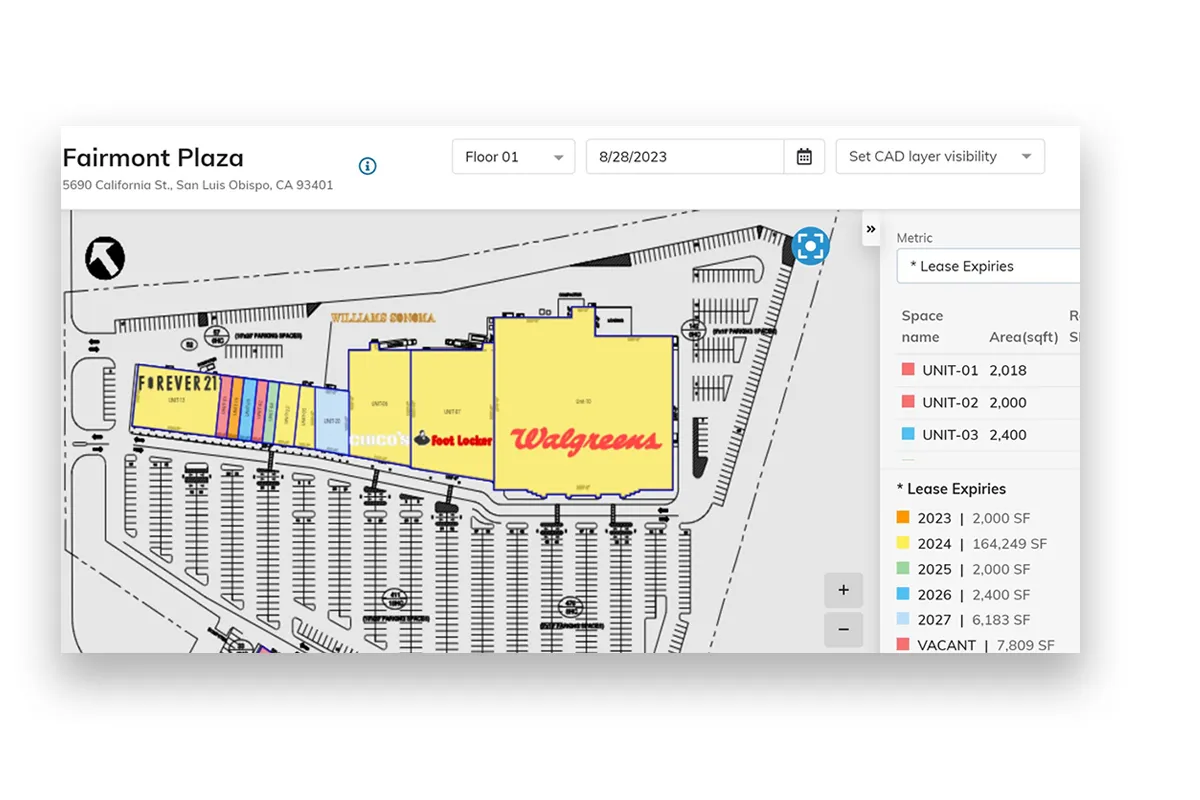Click the 2,400 area value for UNIT-03

[x=1008, y=434]
